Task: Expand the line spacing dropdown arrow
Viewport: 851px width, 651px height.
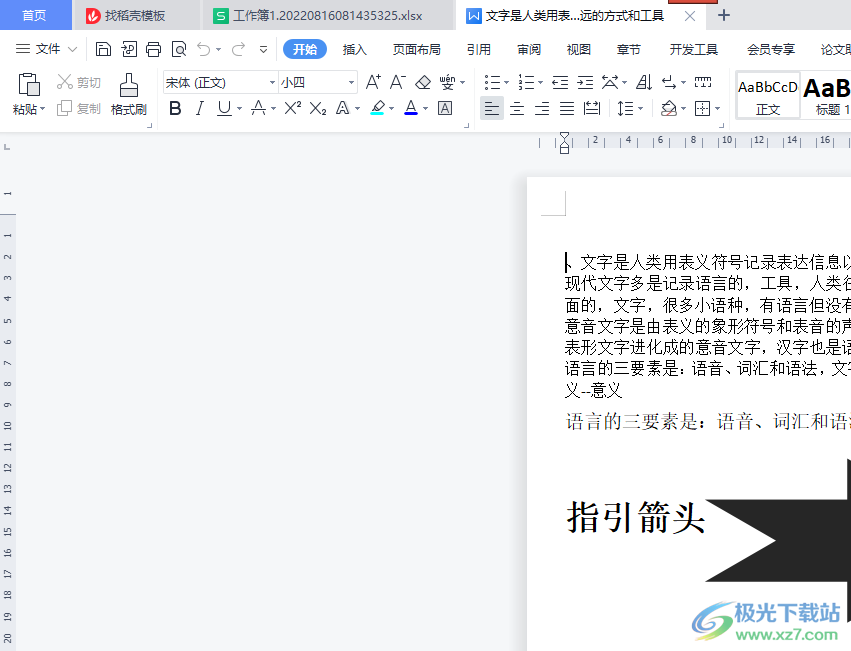Action: (641, 109)
